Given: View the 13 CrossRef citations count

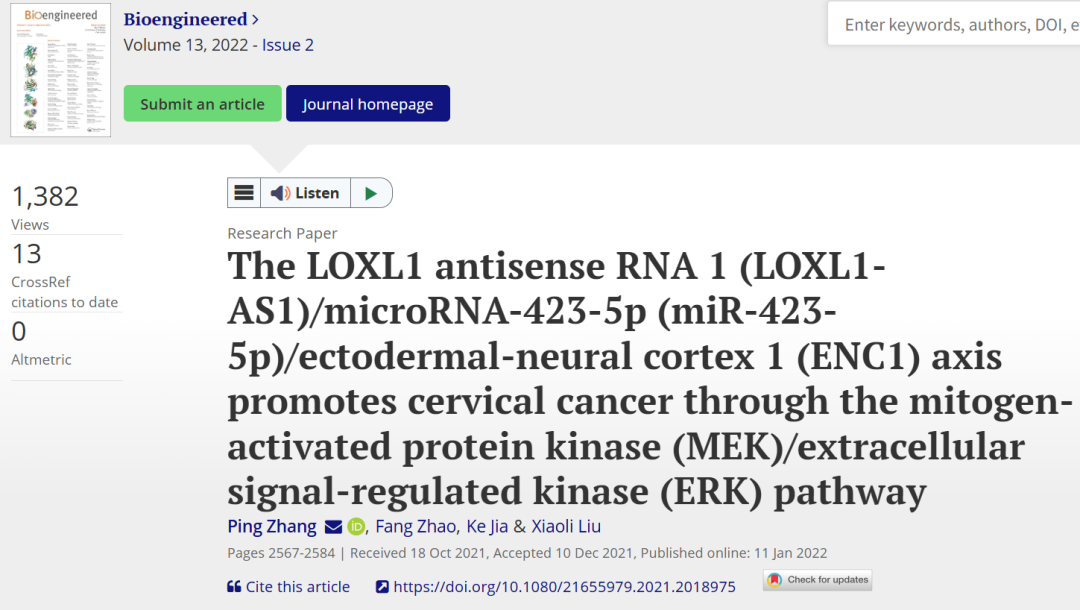Looking at the screenshot, I should [x=27, y=254].
